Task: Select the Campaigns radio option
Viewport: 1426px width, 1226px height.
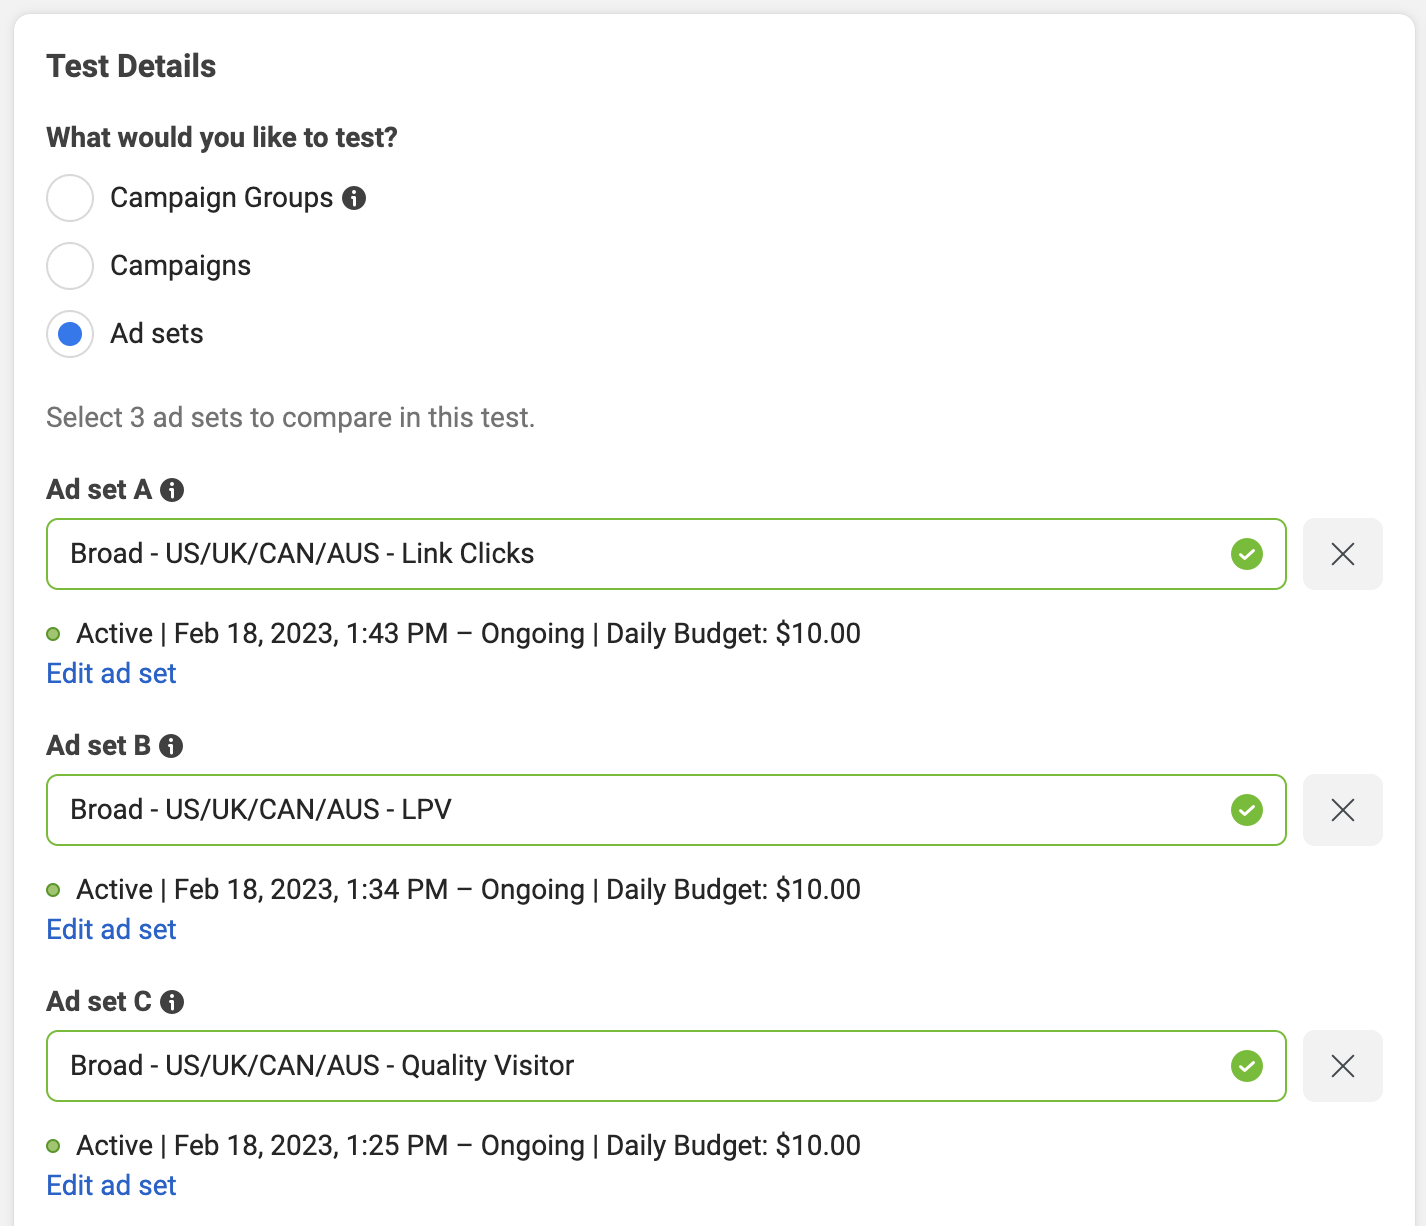Action: point(70,266)
